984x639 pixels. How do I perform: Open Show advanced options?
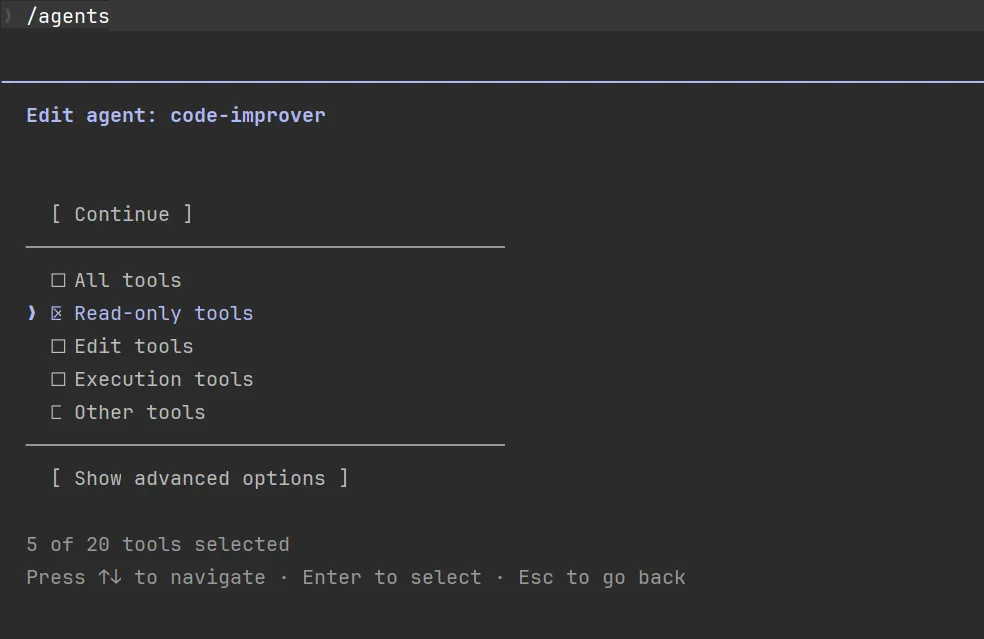click(200, 479)
